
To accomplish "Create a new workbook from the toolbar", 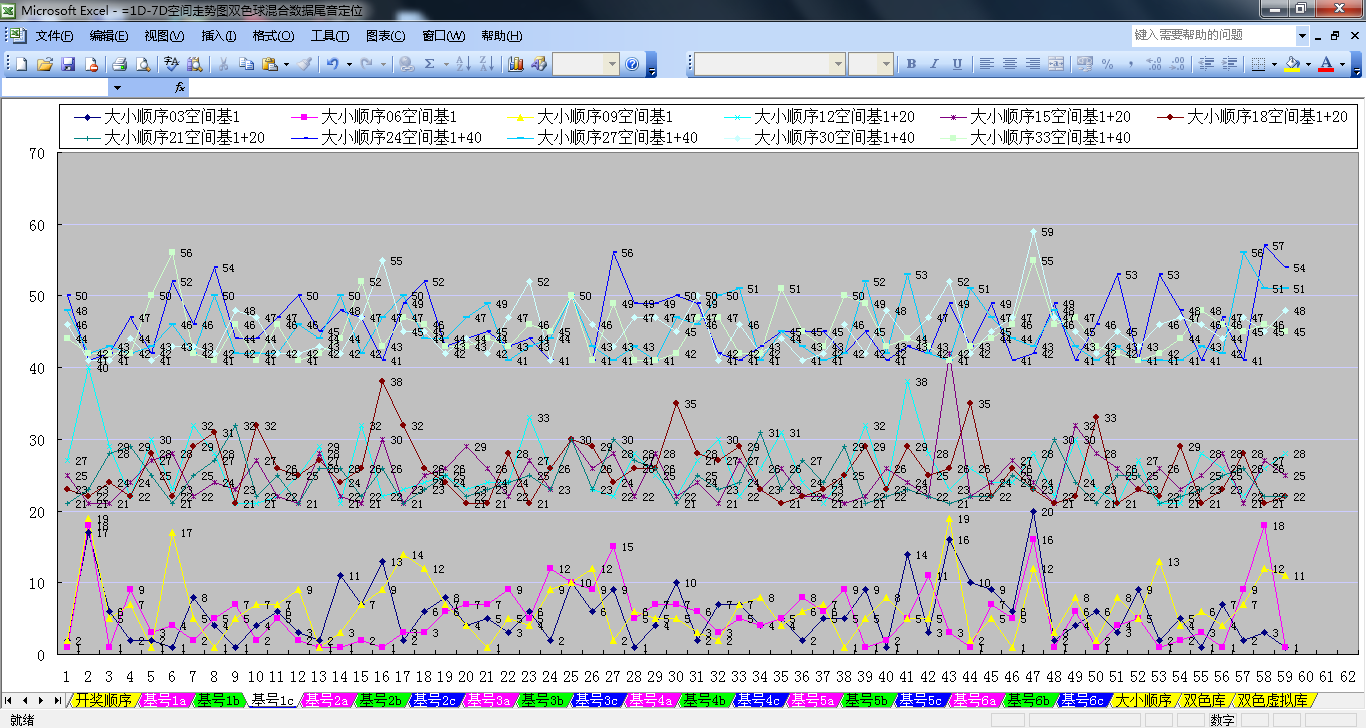I will click(21, 64).
